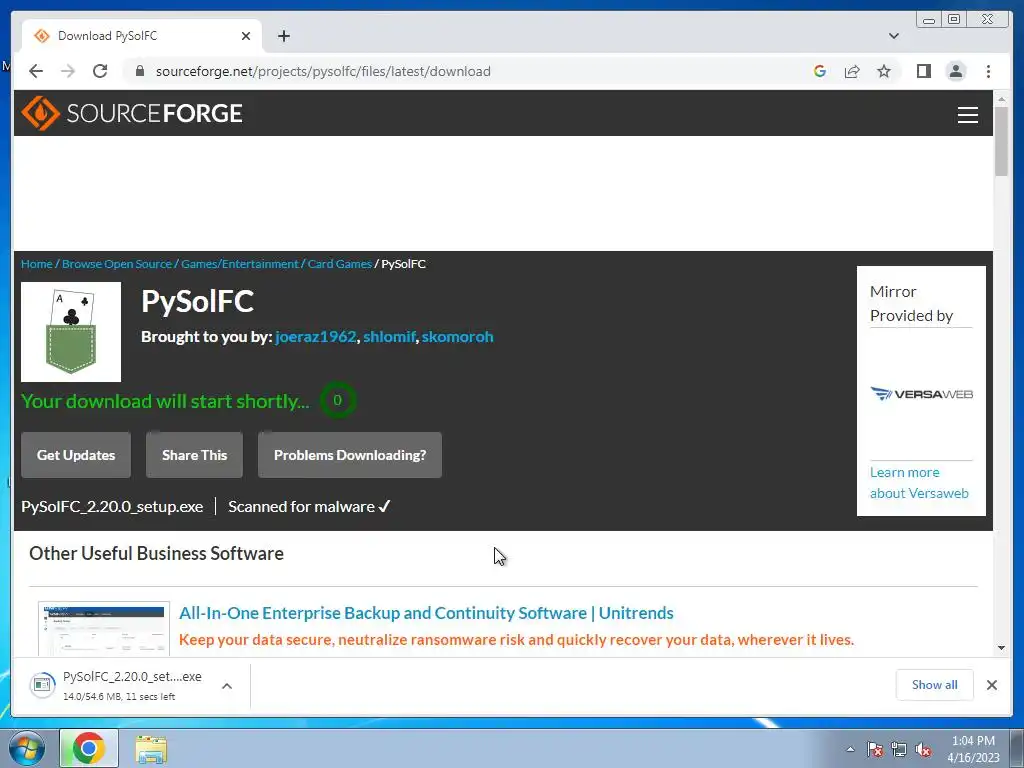
Task: Go forward to the next page
Action: (68, 71)
